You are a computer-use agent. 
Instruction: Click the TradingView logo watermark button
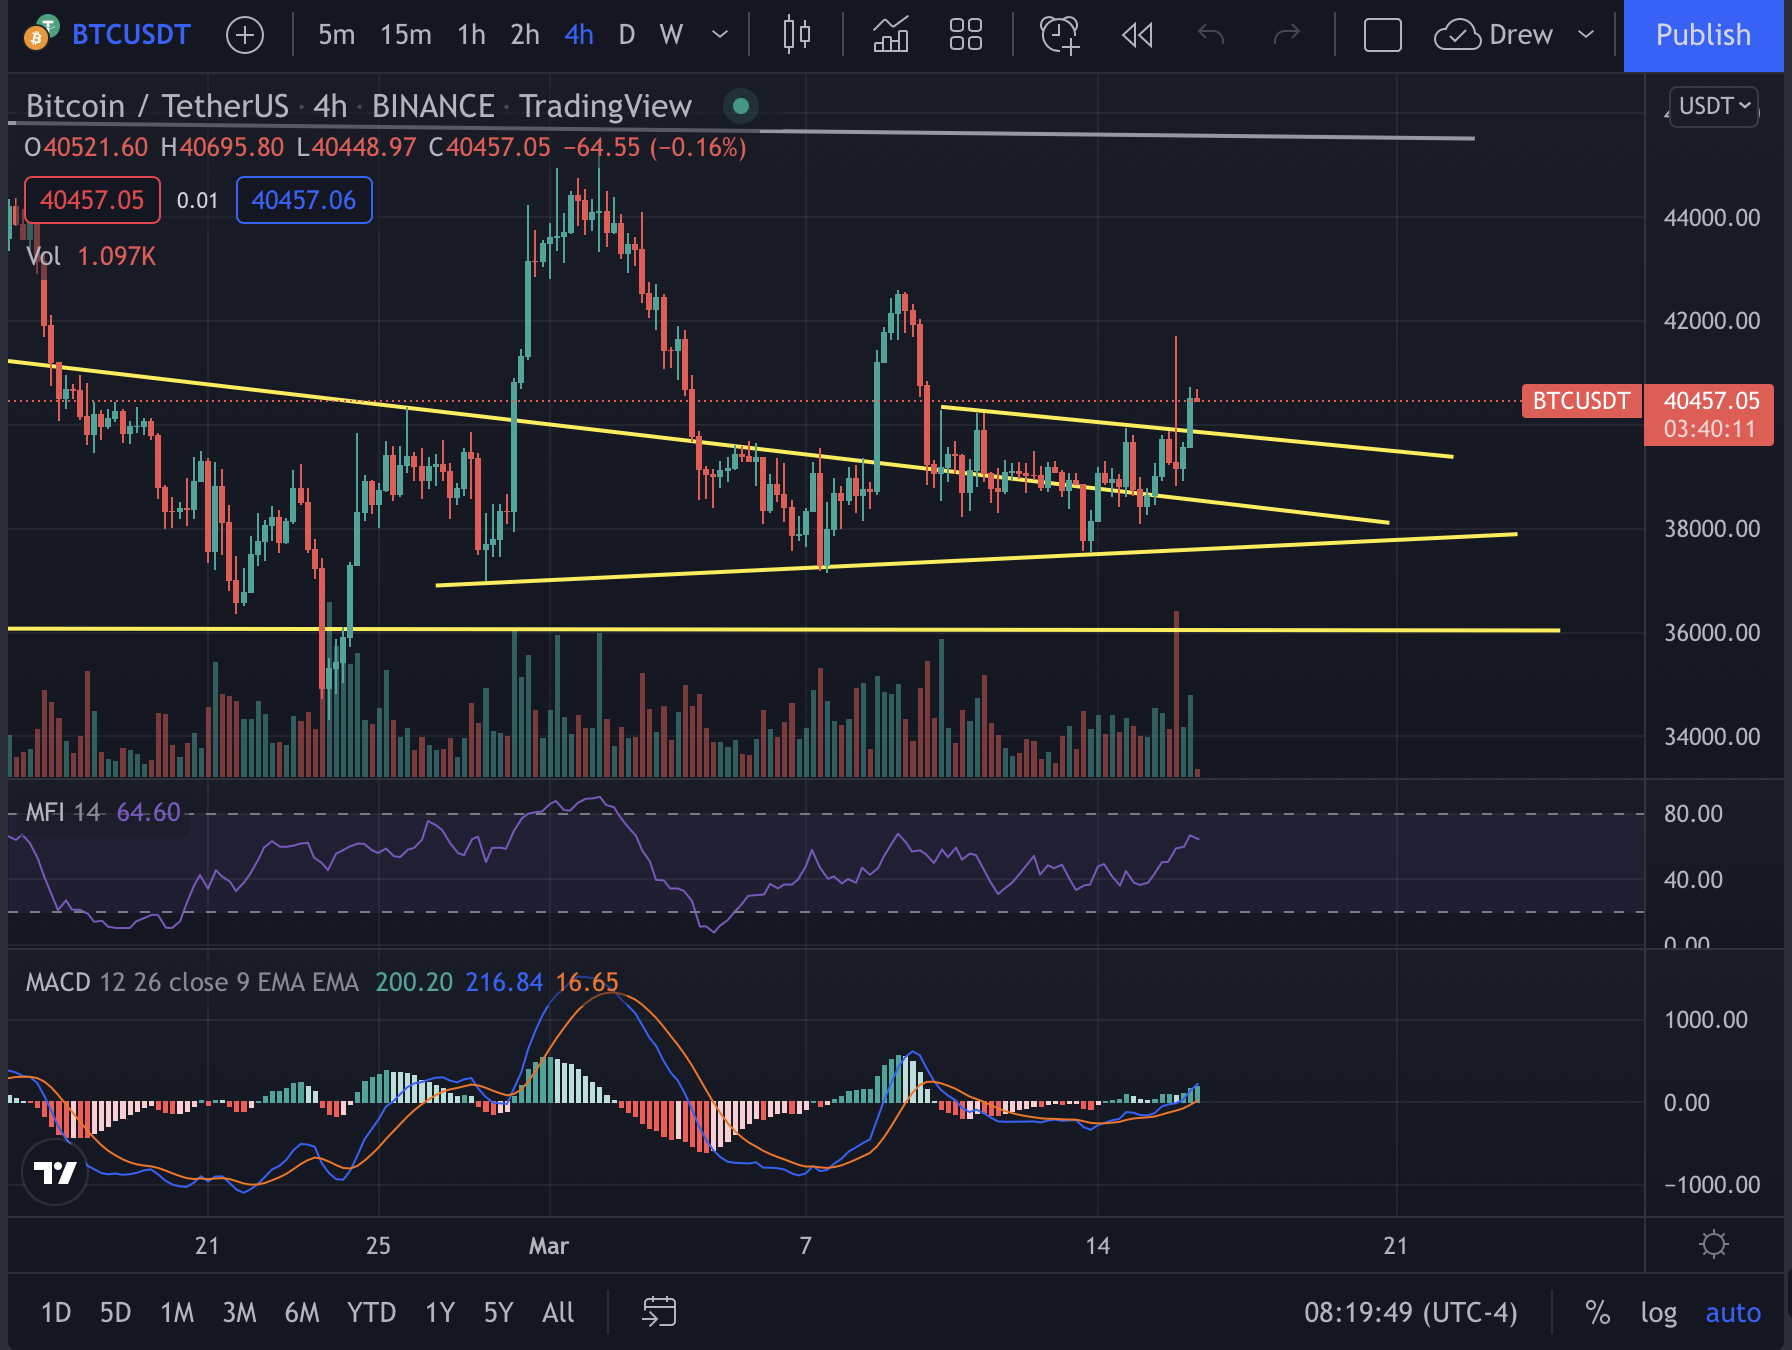[55, 1172]
